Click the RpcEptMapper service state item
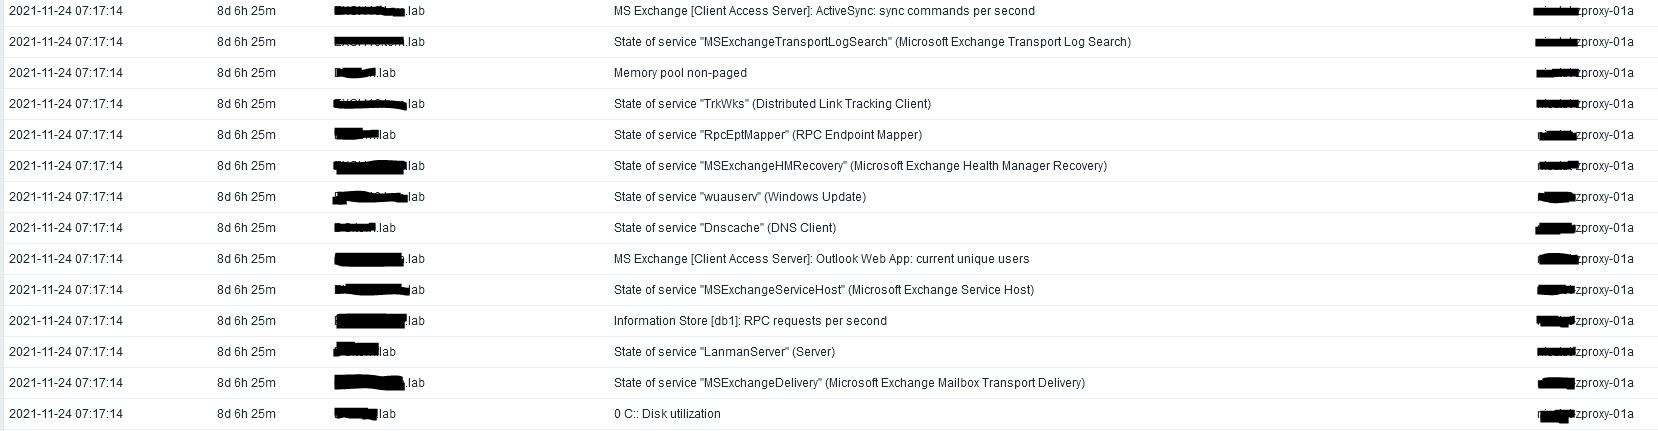Viewport: 1658px width, 431px height. tap(767, 135)
